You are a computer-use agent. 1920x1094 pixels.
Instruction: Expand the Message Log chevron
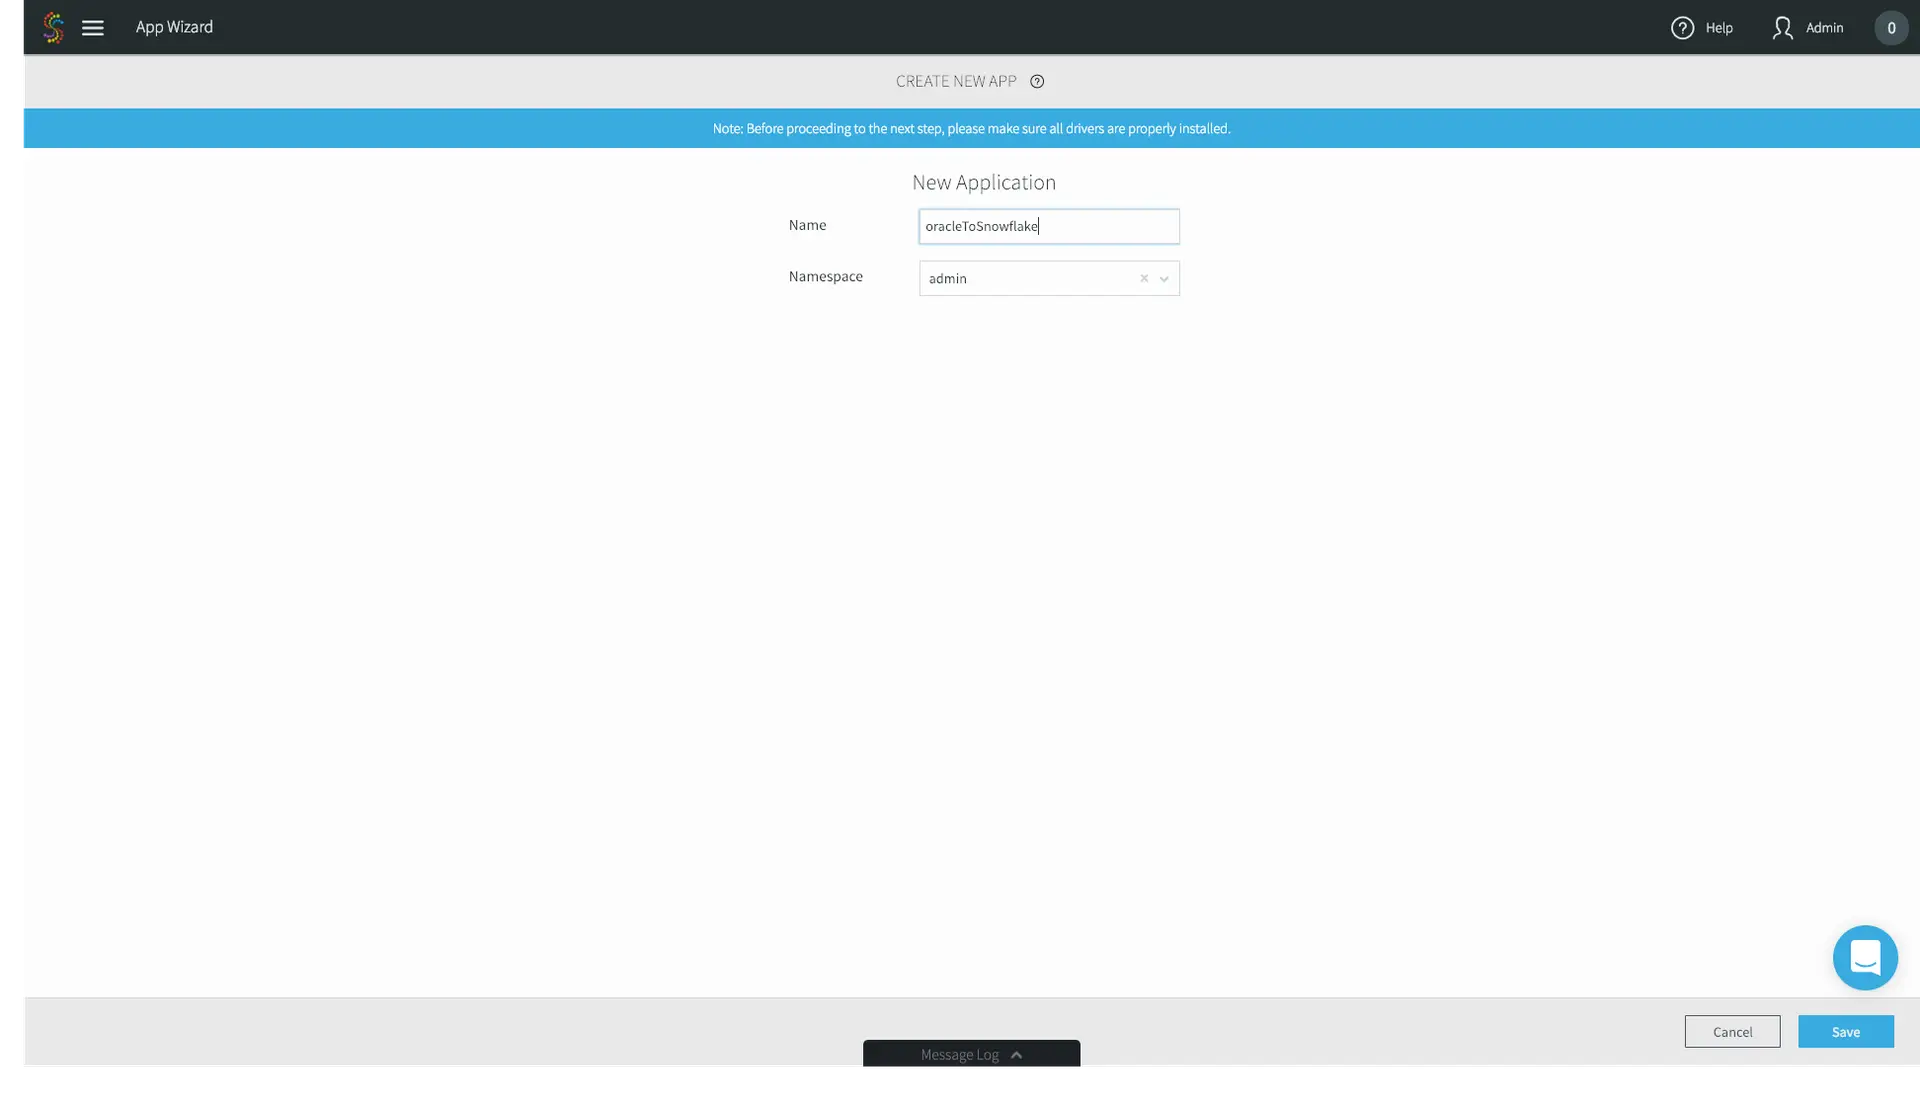(1016, 1055)
